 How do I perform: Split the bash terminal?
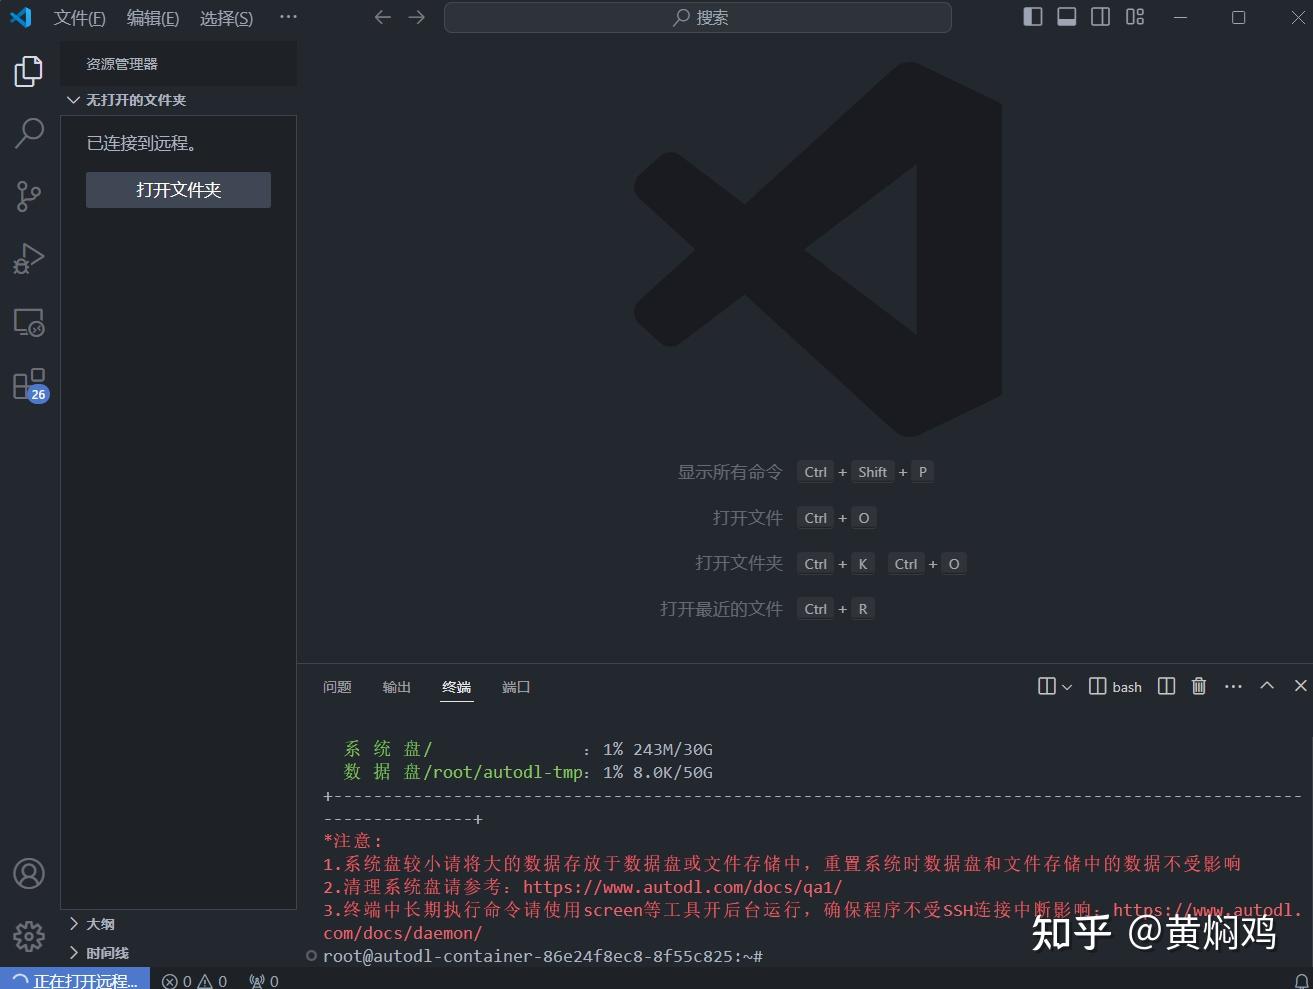[x=1166, y=686]
